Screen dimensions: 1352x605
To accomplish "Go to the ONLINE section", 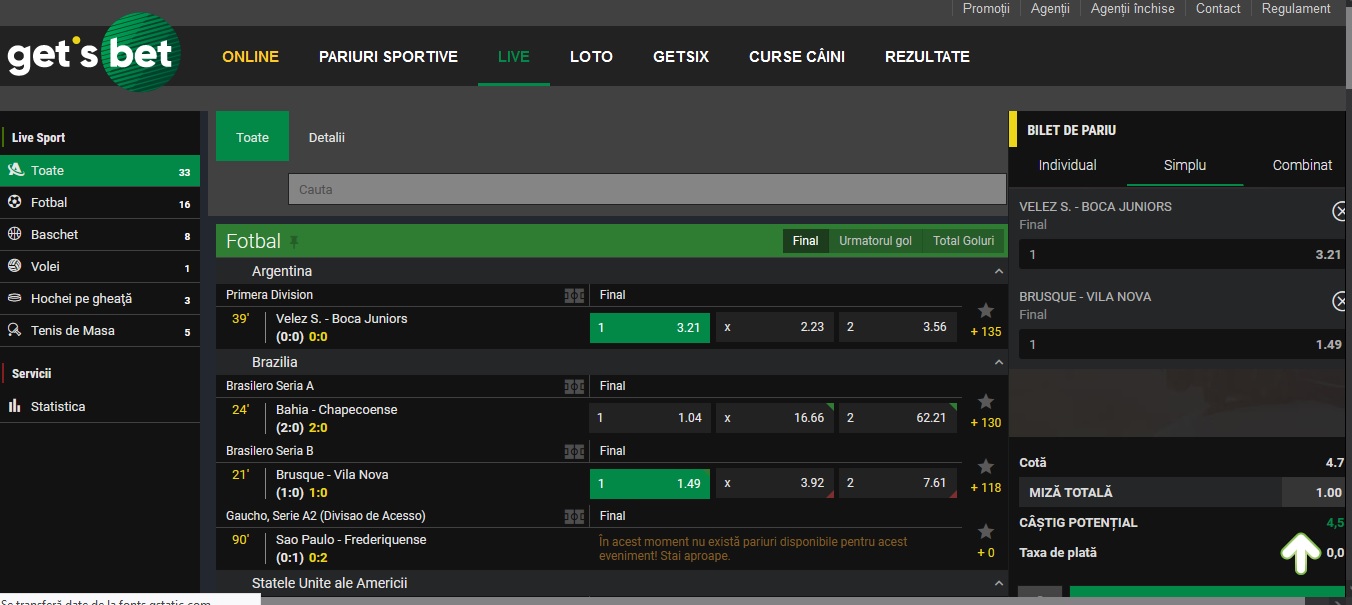I will tap(250, 57).
